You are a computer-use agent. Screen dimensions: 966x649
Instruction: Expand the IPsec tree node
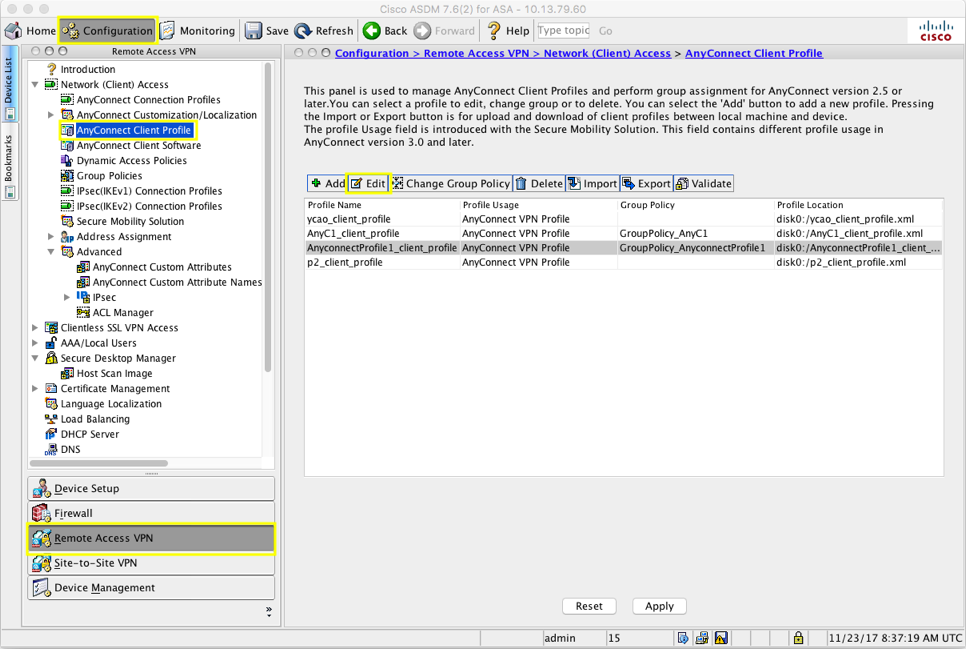click(67, 298)
